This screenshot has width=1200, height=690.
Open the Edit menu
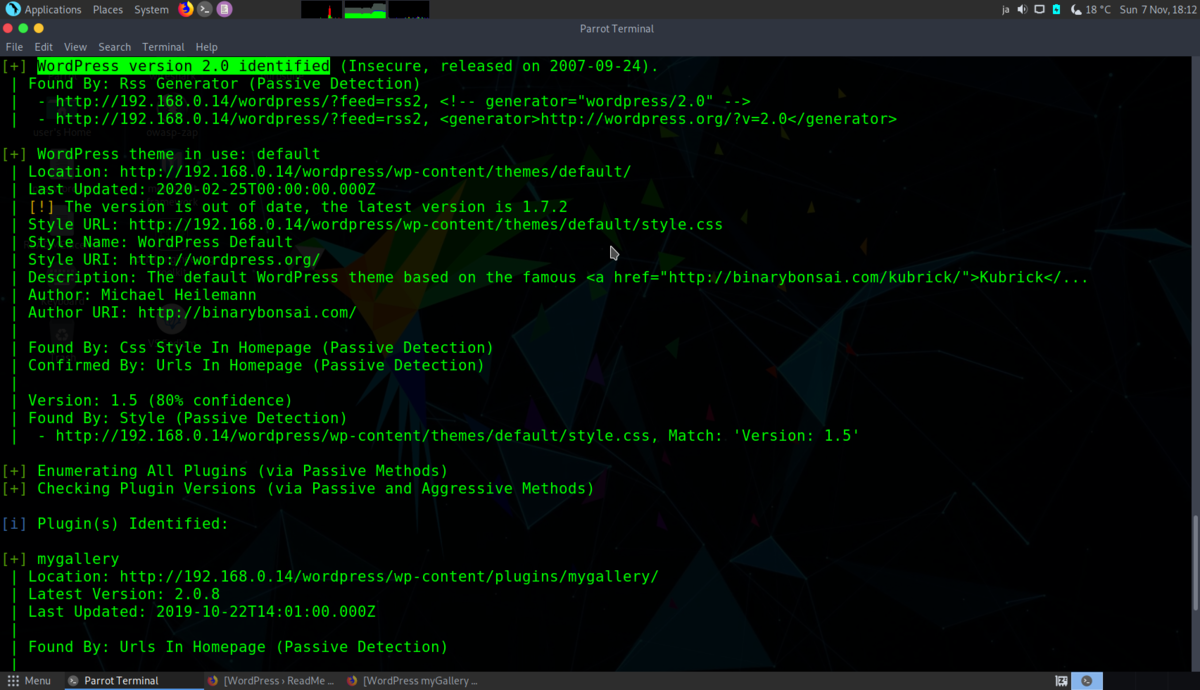(43, 47)
